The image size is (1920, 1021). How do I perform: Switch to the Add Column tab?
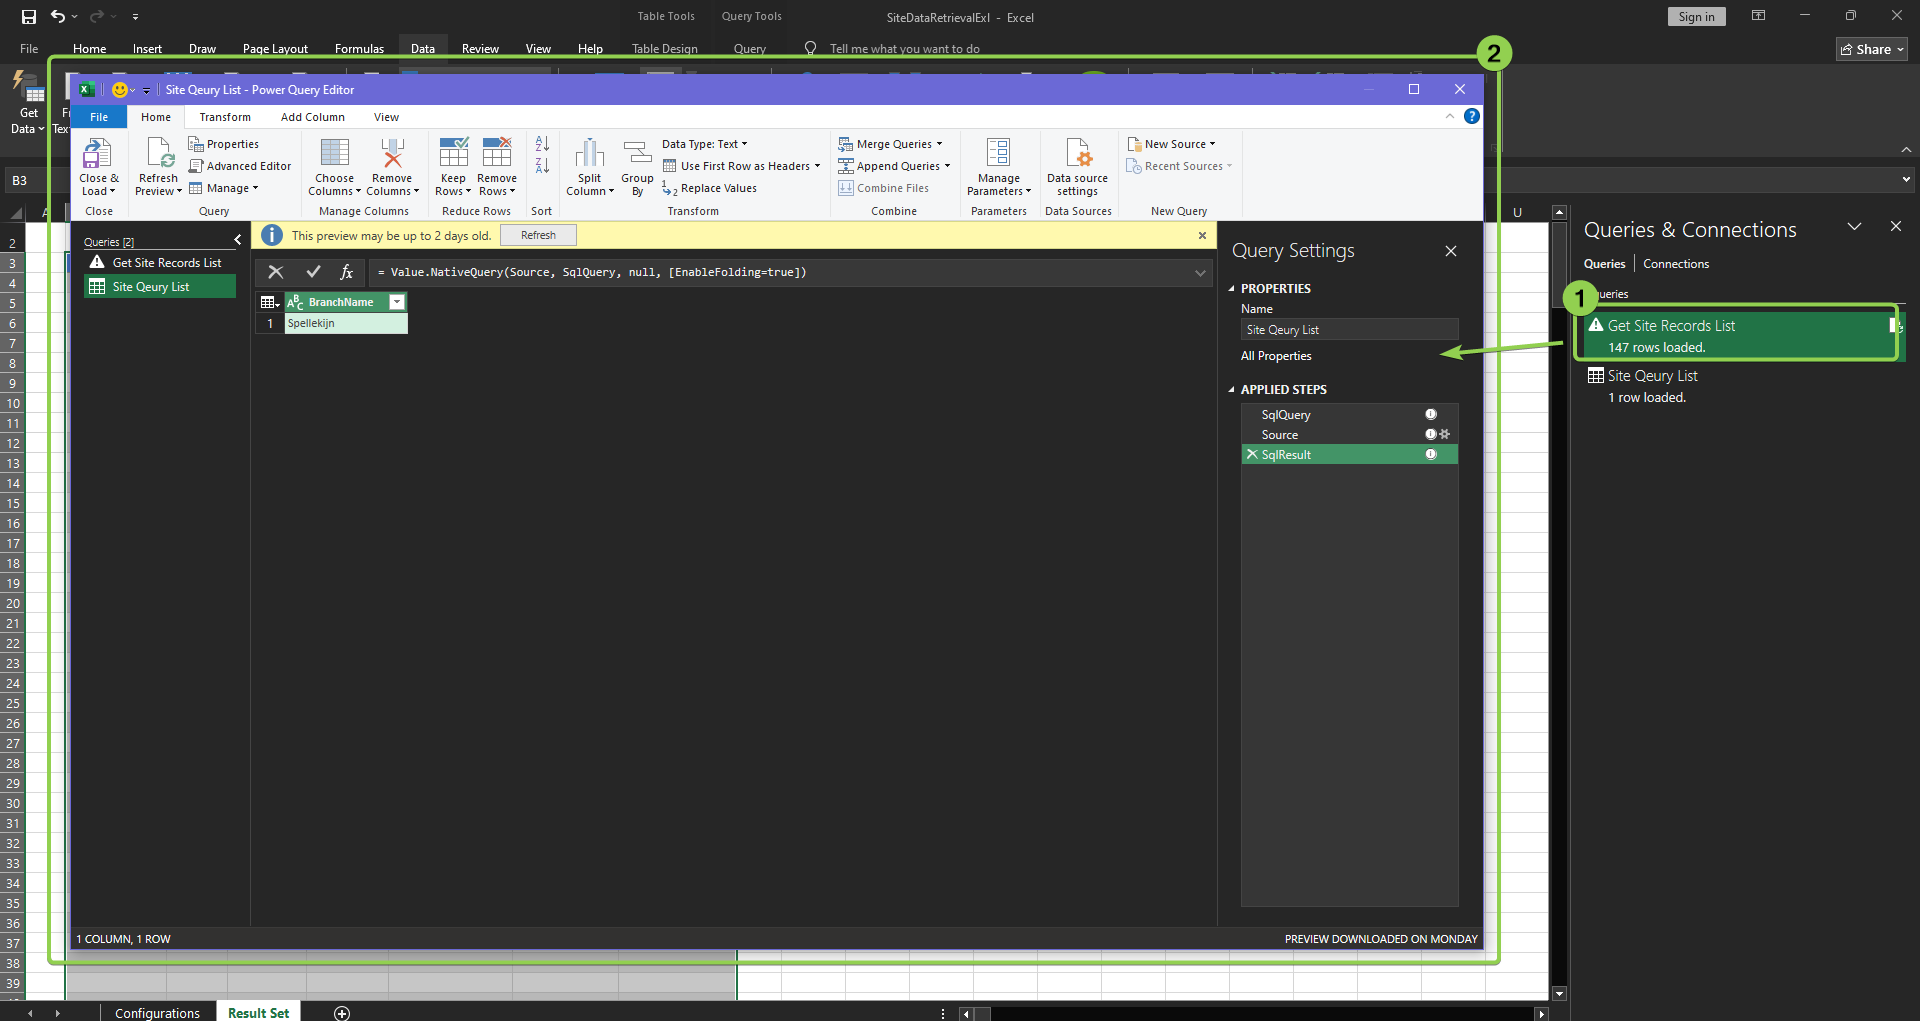point(313,117)
